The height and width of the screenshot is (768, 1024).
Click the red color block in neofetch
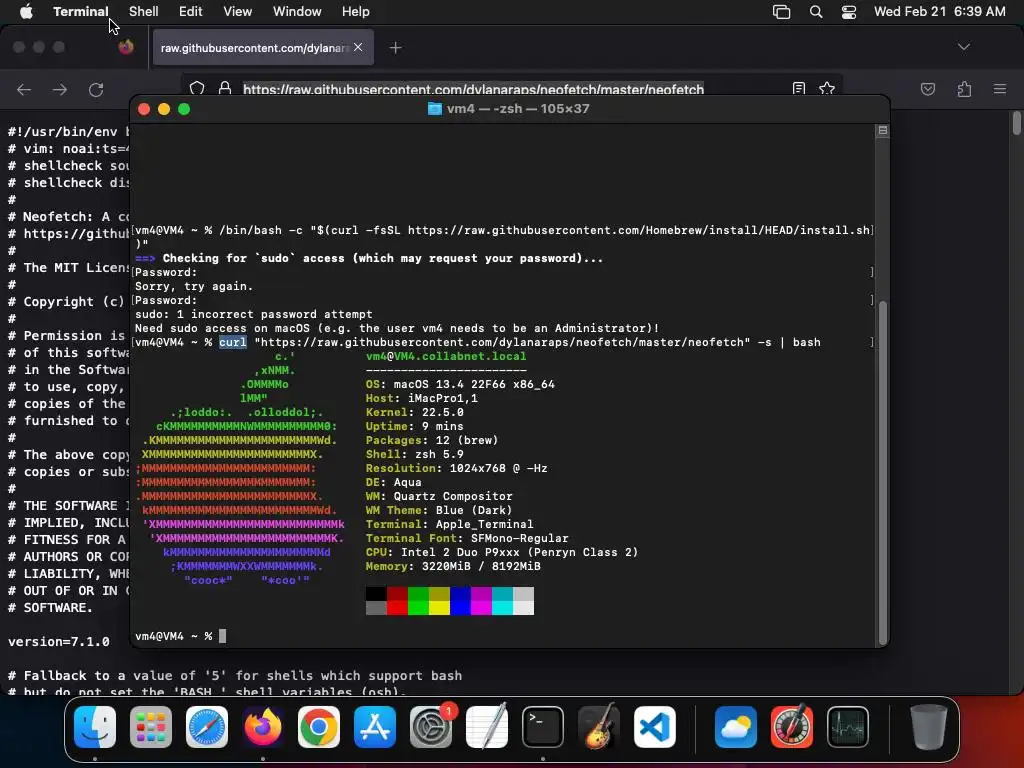(397, 601)
